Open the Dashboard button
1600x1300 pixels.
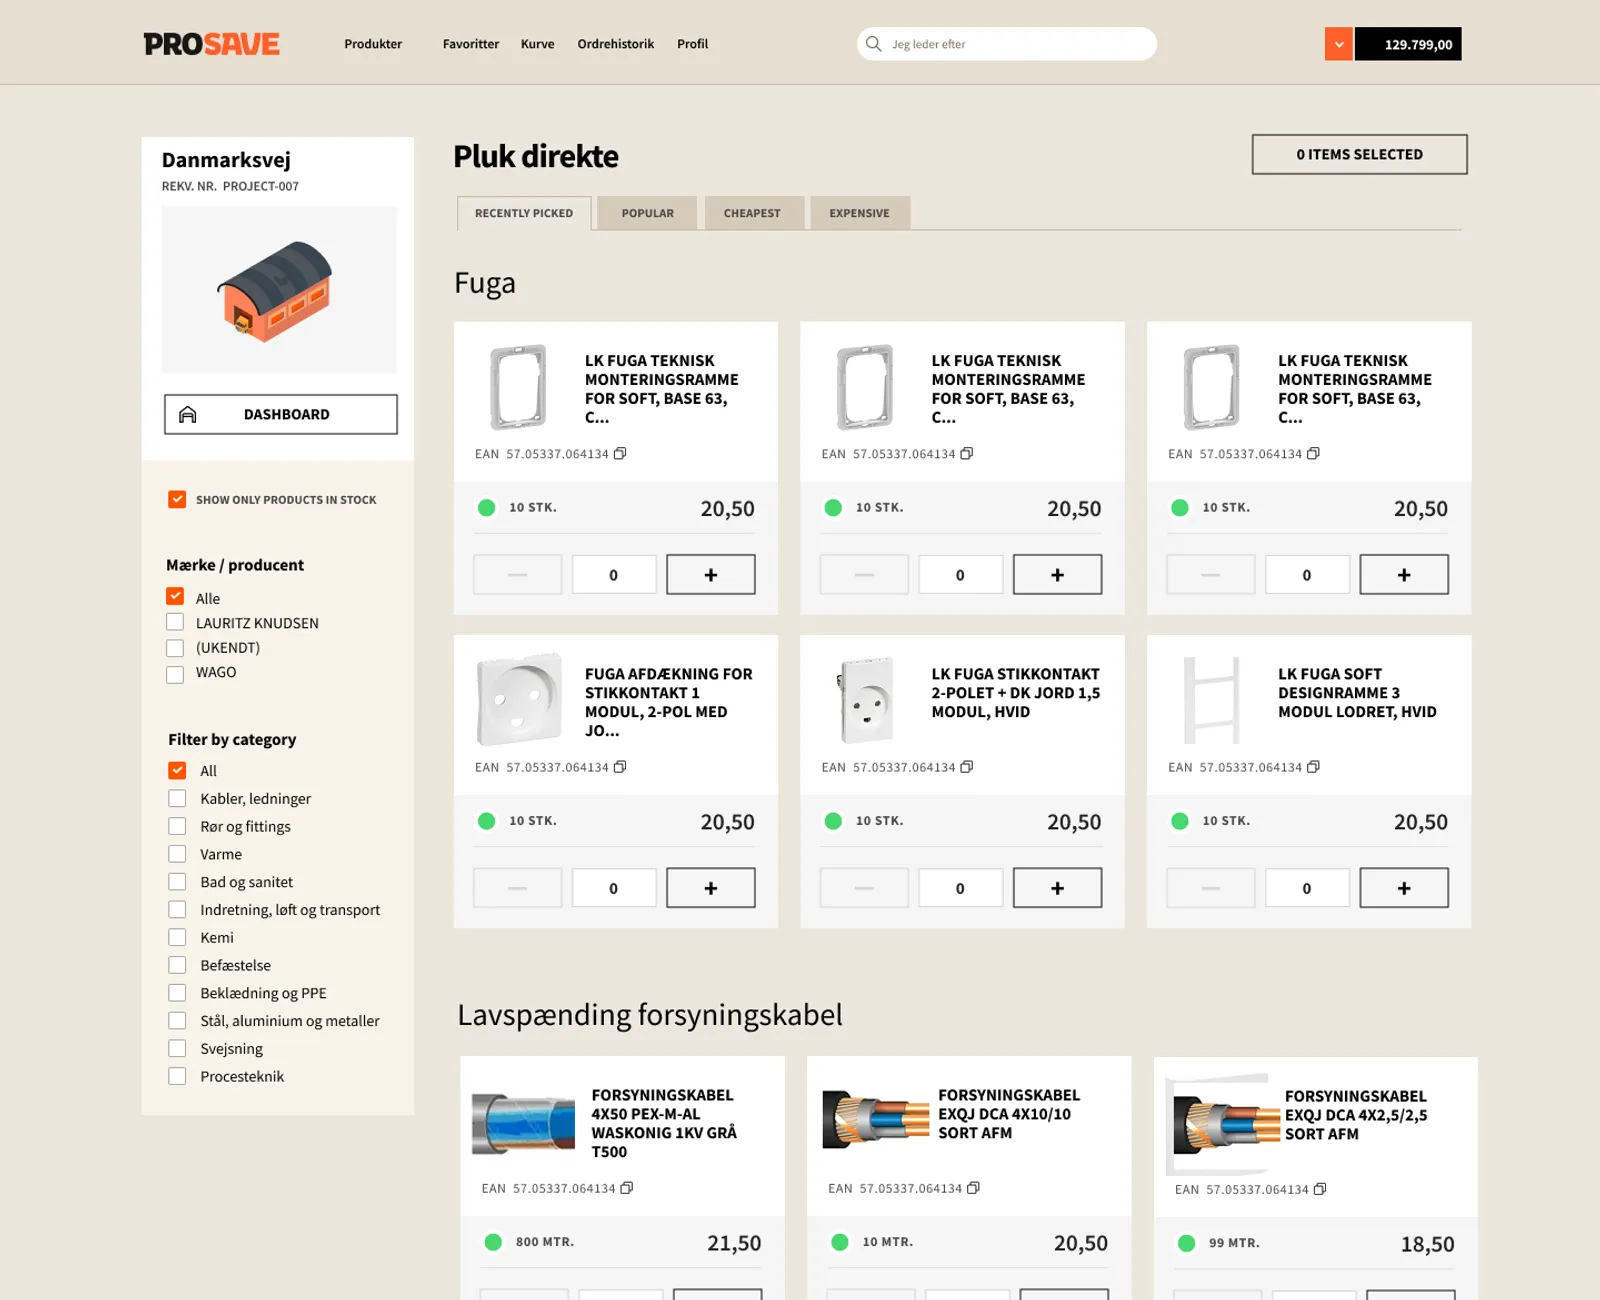click(281, 414)
